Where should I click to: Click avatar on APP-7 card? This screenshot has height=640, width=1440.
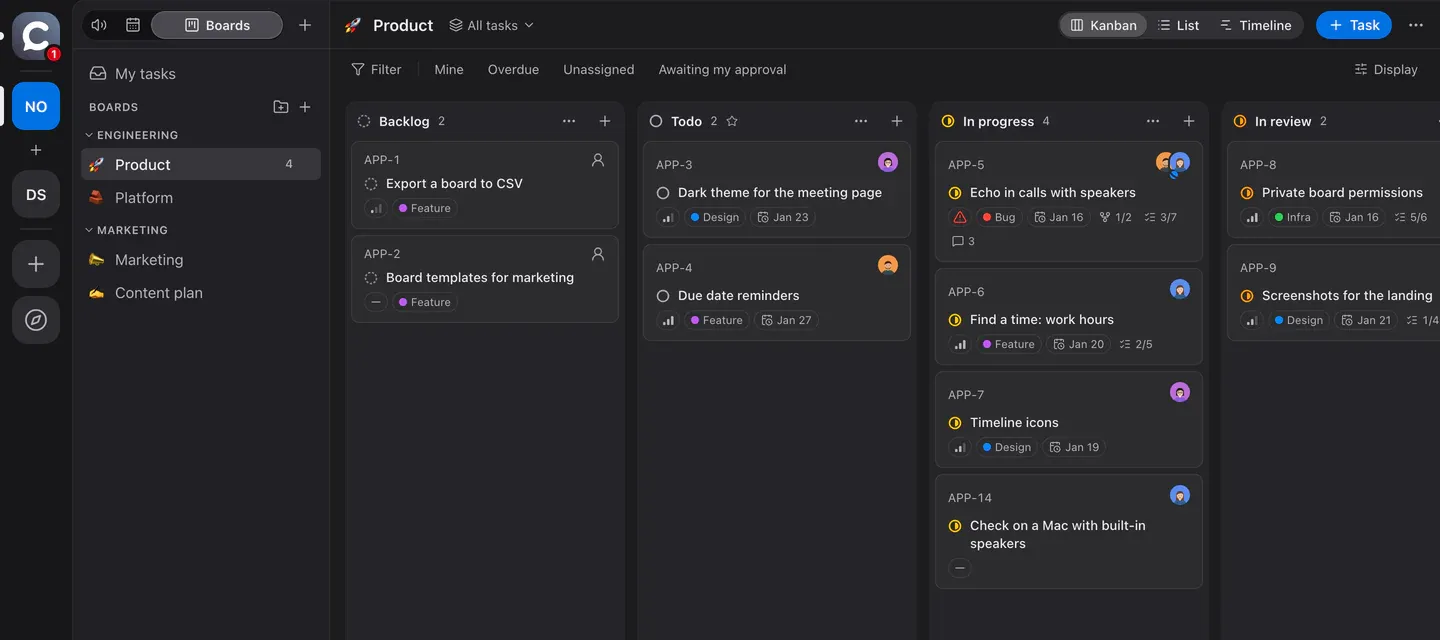click(1180, 392)
